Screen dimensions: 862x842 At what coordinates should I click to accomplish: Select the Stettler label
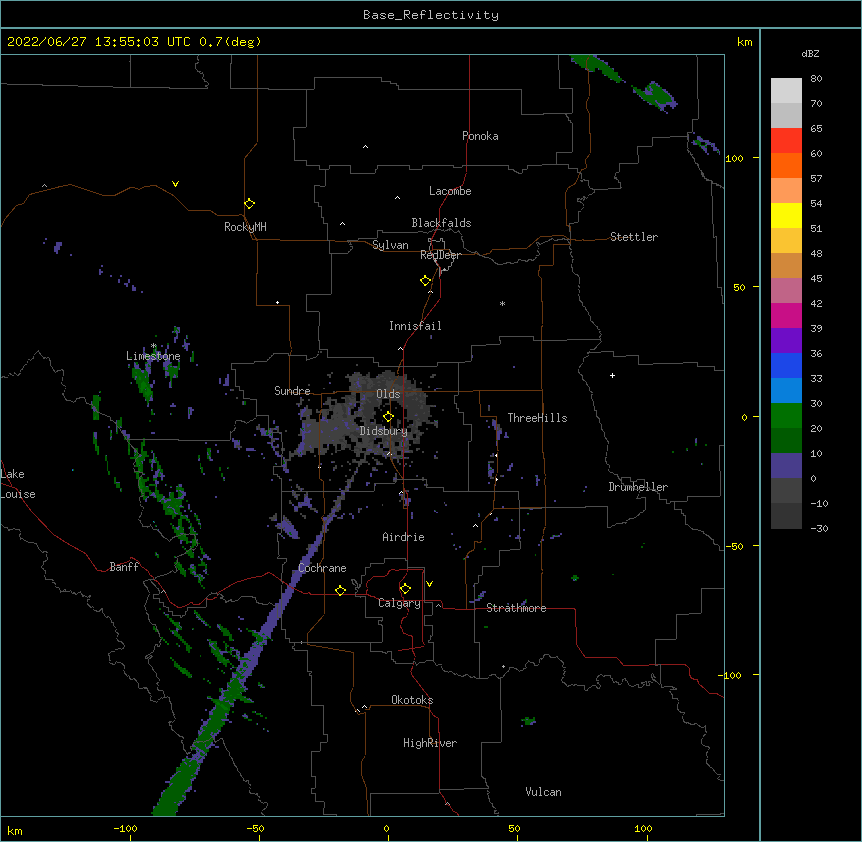point(634,237)
